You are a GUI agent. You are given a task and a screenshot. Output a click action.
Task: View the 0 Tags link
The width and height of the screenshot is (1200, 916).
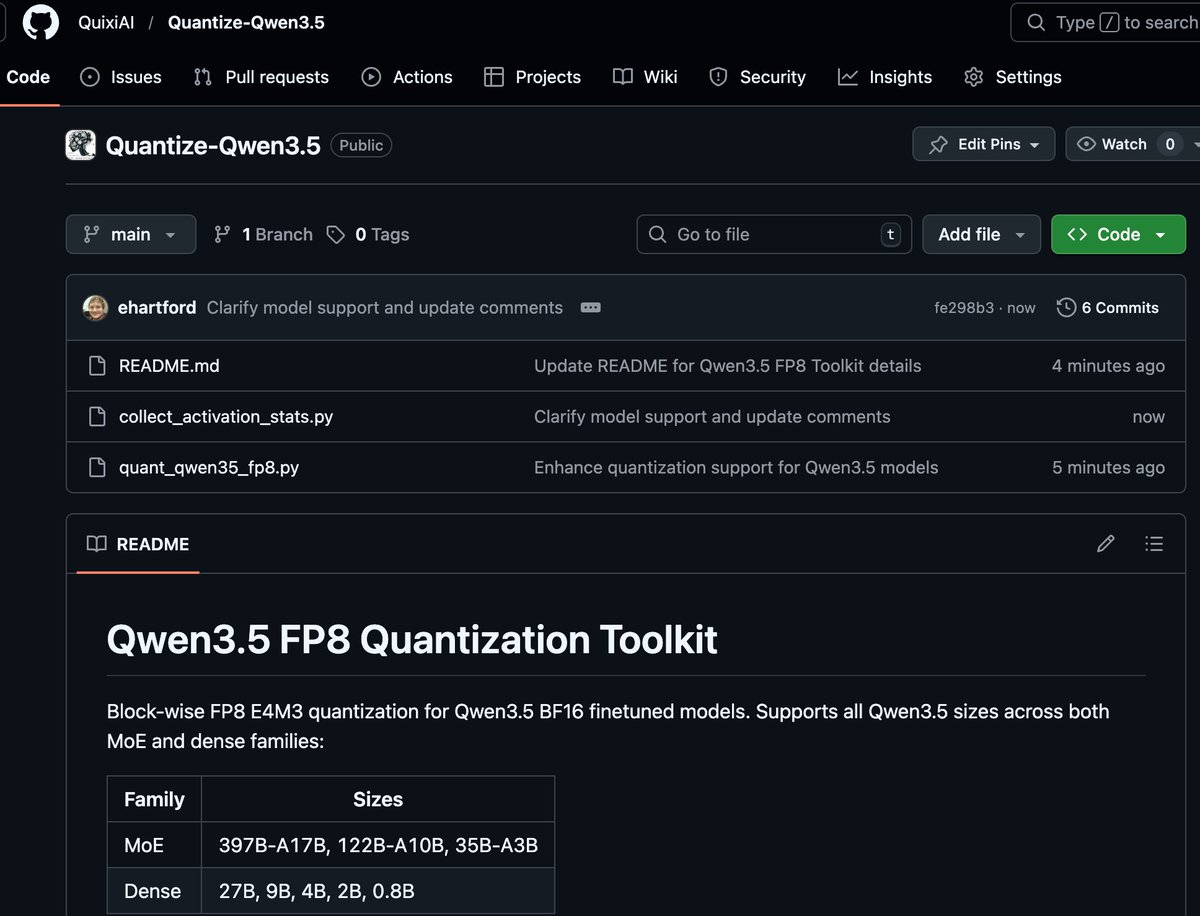(x=368, y=234)
